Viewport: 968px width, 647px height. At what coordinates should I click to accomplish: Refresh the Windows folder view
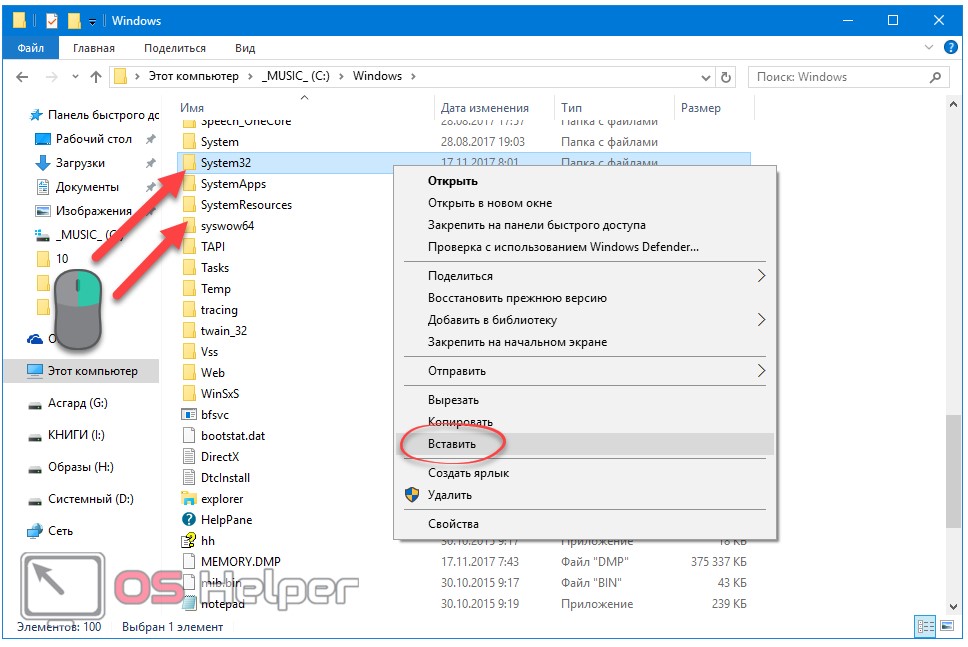coord(727,77)
